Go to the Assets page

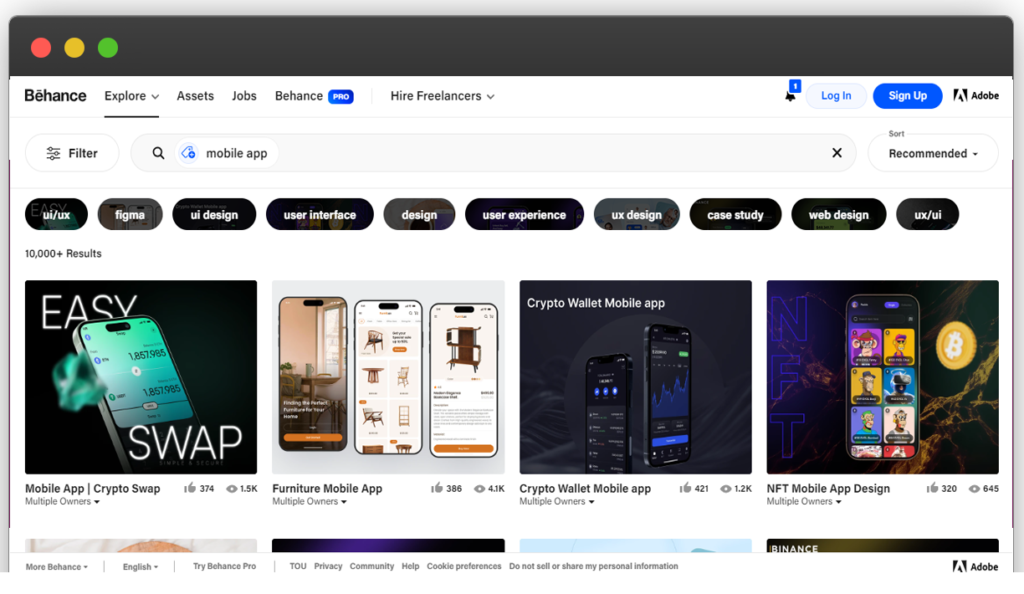[195, 96]
